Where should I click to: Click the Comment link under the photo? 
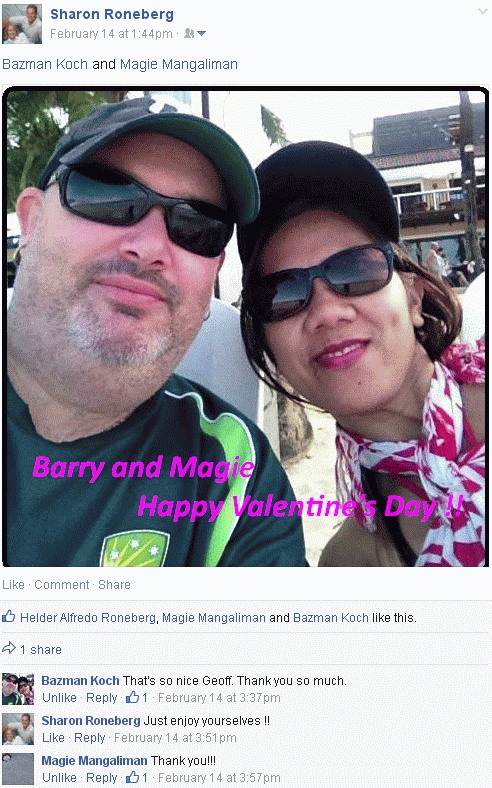pyautogui.click(x=61, y=584)
